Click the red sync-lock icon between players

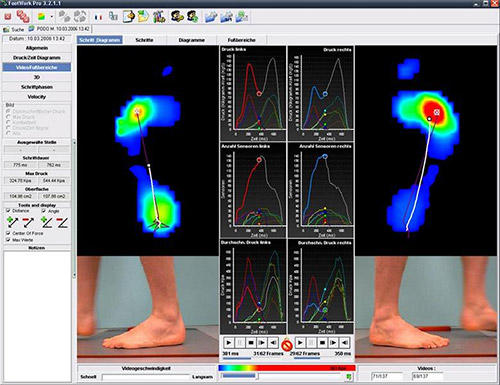(x=287, y=345)
